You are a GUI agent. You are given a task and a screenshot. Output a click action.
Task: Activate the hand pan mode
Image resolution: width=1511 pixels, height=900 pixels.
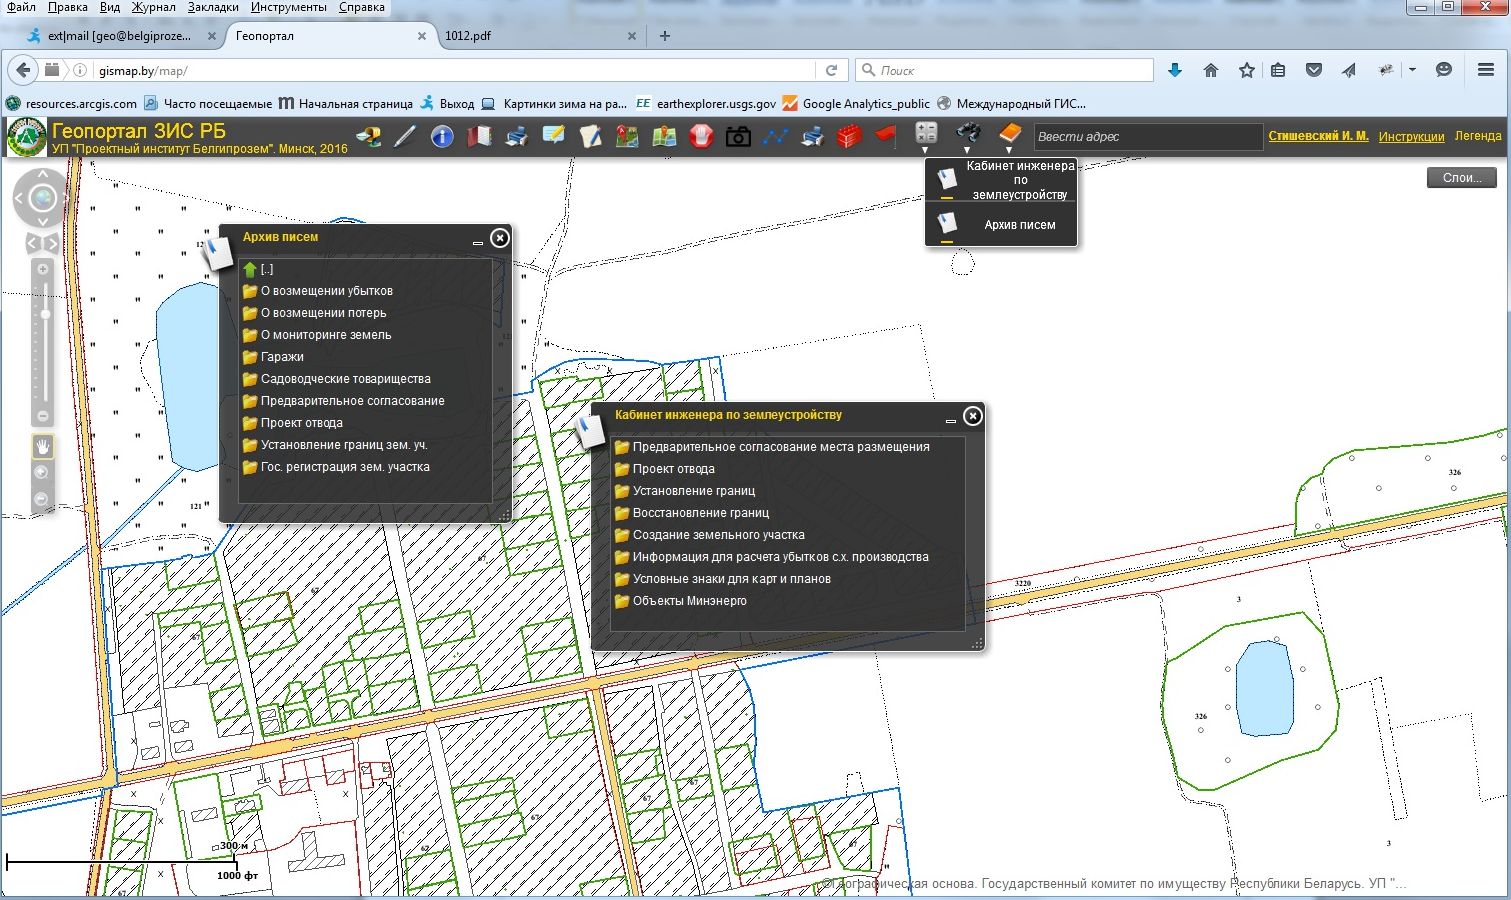pos(42,446)
